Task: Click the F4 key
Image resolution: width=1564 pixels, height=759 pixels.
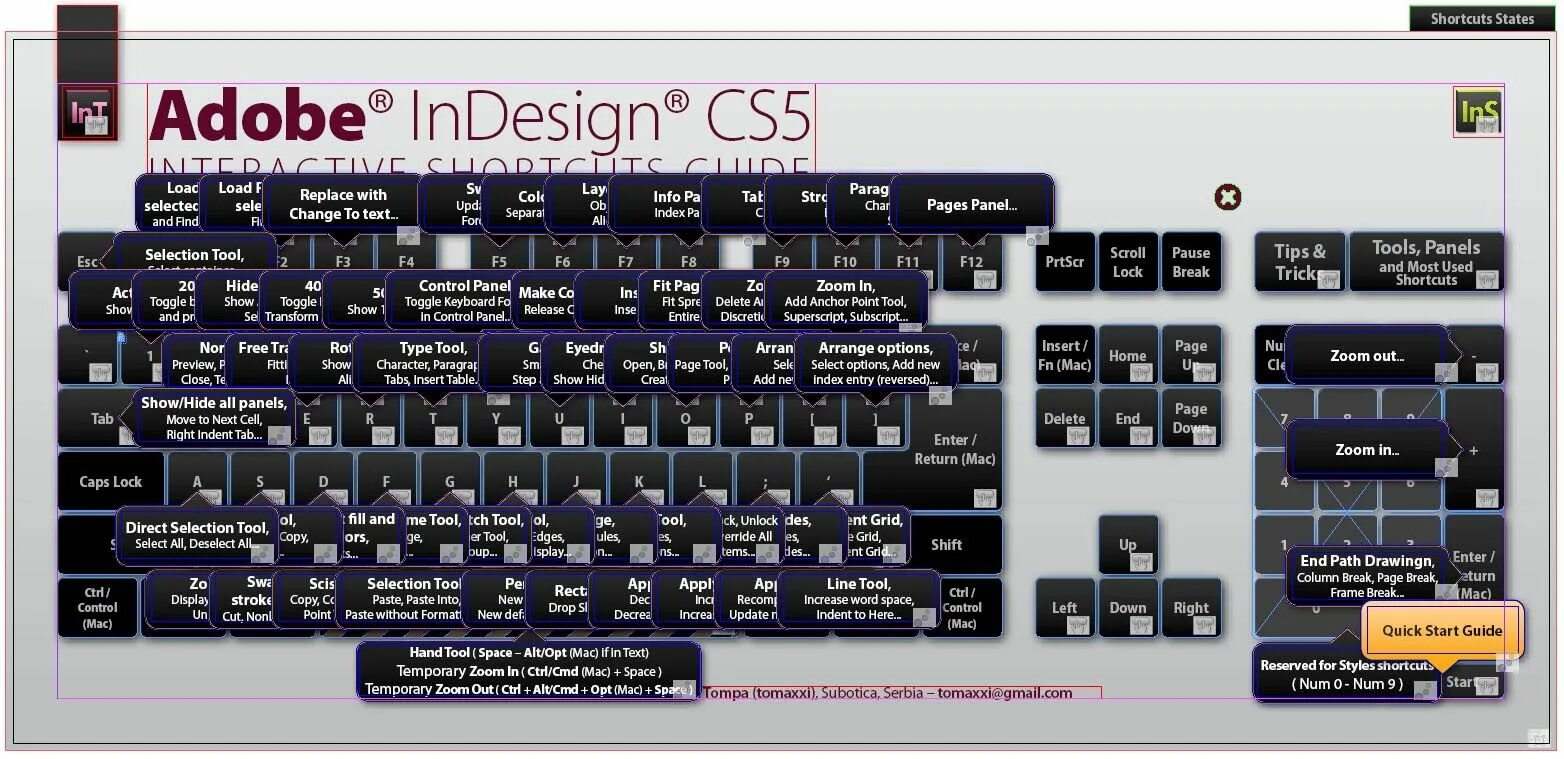Action: point(406,262)
